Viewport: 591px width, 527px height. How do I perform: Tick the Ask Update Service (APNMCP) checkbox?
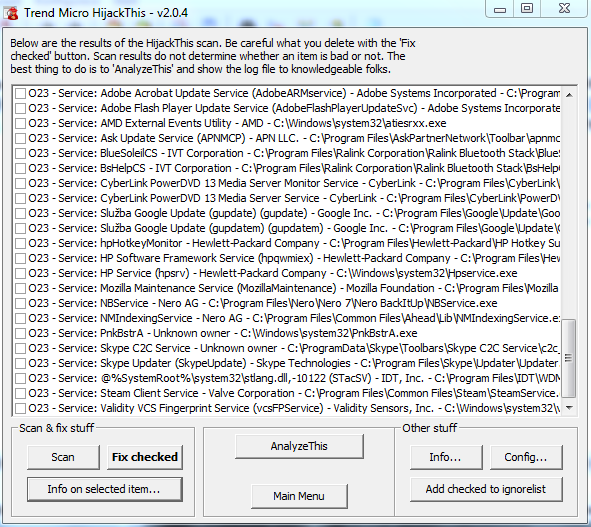click(20, 138)
